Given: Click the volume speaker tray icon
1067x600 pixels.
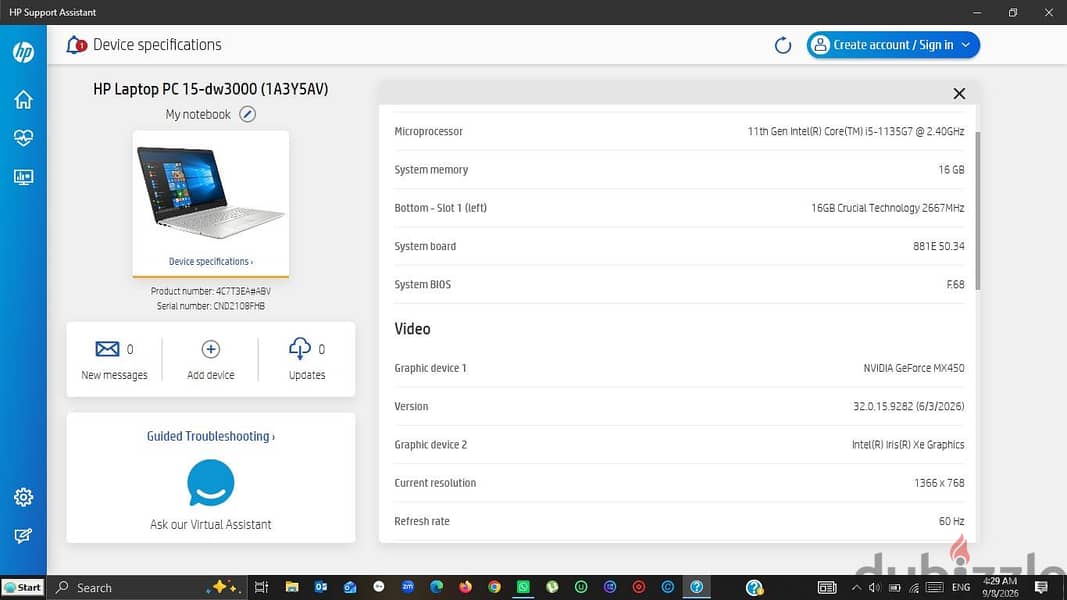Looking at the screenshot, I should tap(874, 588).
